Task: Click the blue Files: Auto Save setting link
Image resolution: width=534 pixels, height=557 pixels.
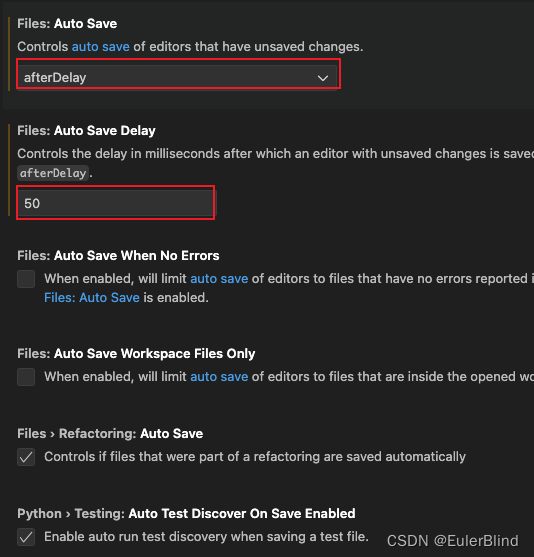Action: pos(92,298)
